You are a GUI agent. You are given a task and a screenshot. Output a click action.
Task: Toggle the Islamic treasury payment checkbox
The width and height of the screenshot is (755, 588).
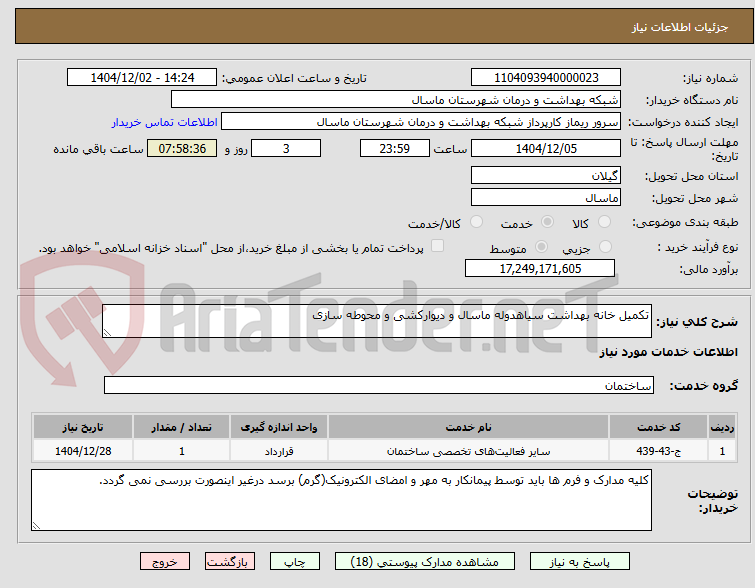tap(437, 246)
